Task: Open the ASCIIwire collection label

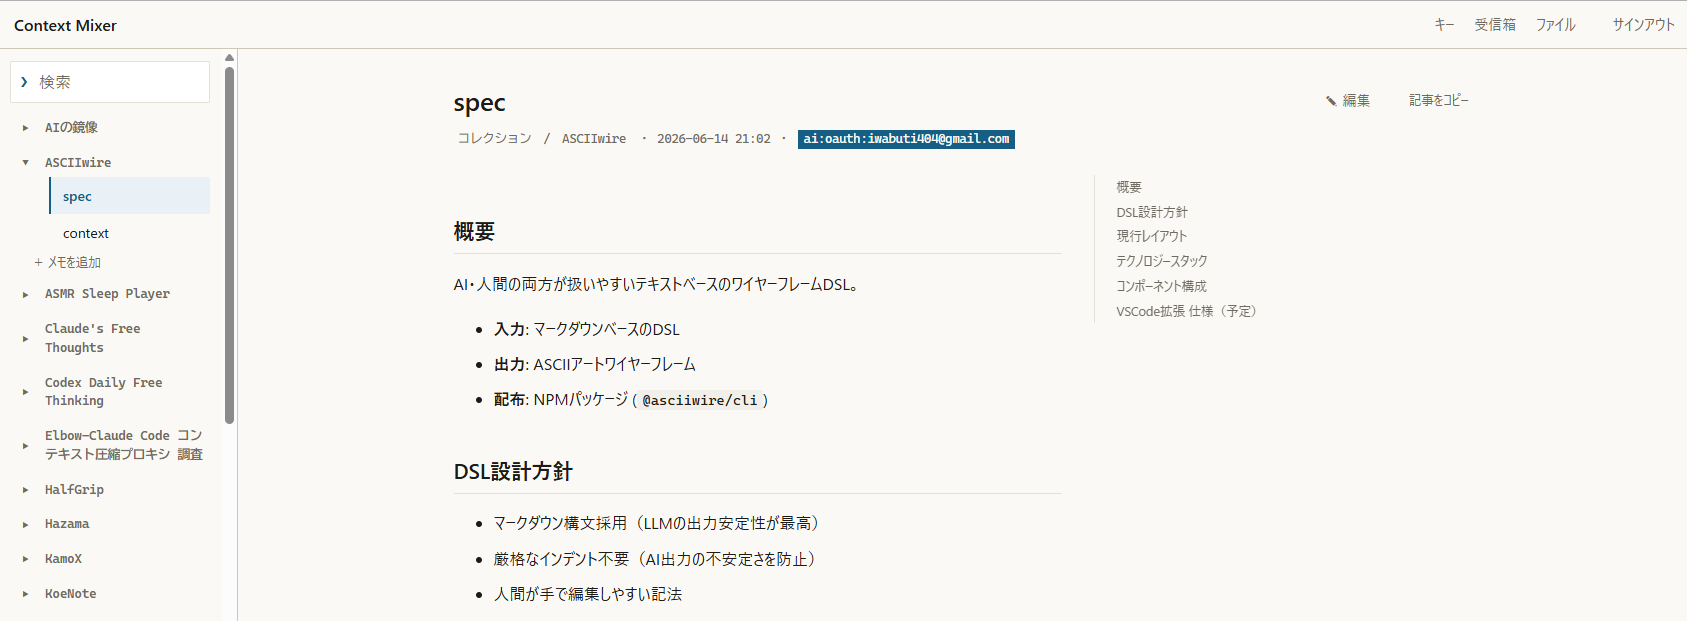Action: [x=78, y=162]
